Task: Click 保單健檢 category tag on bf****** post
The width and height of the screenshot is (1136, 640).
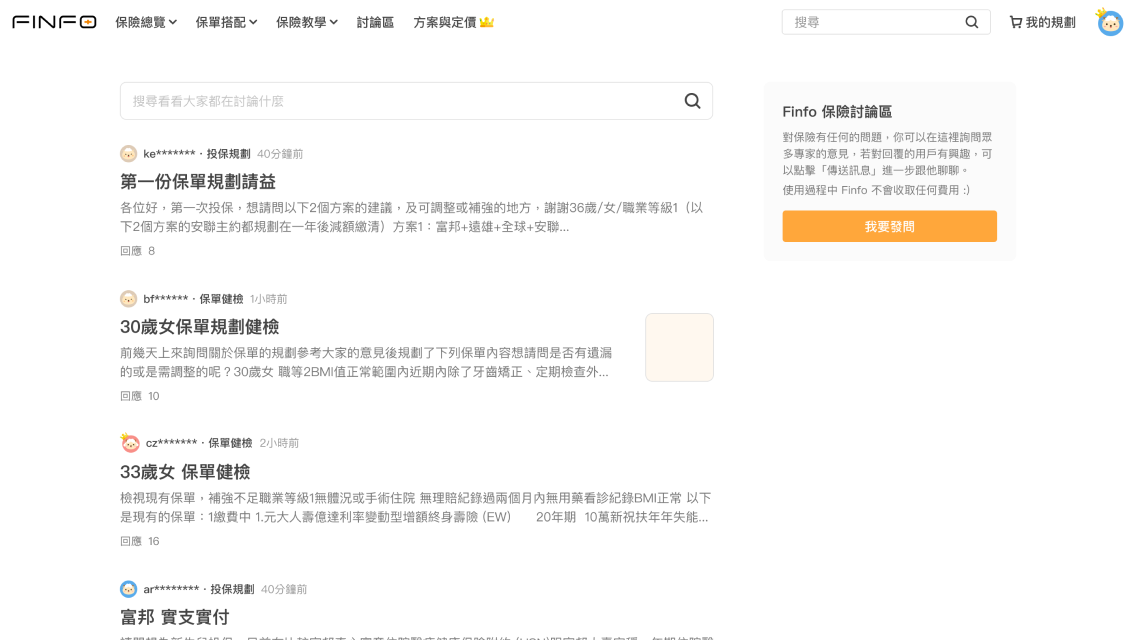Action: click(x=221, y=299)
